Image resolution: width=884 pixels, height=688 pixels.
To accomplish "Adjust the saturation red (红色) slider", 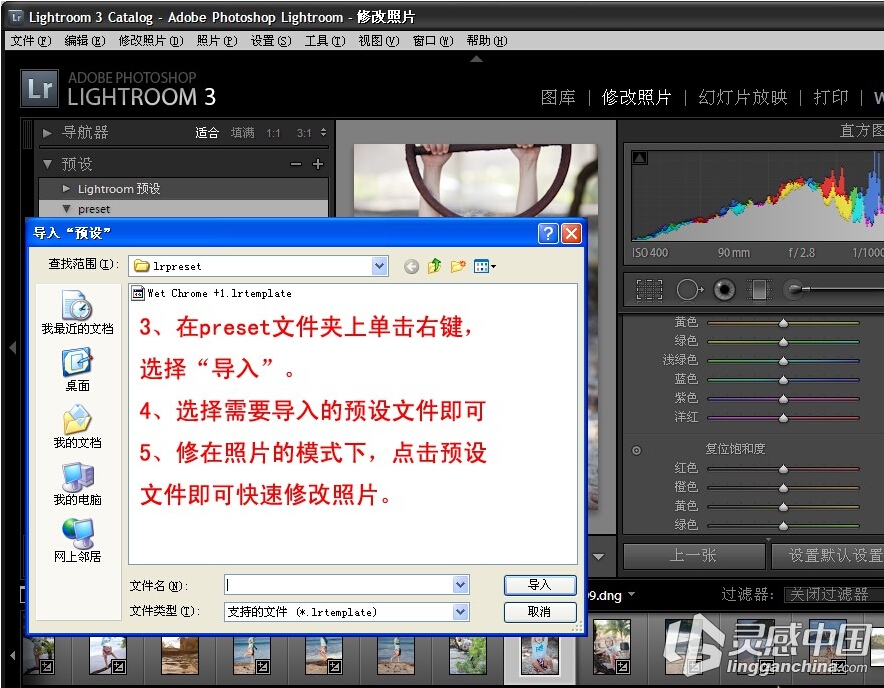I will pos(783,469).
